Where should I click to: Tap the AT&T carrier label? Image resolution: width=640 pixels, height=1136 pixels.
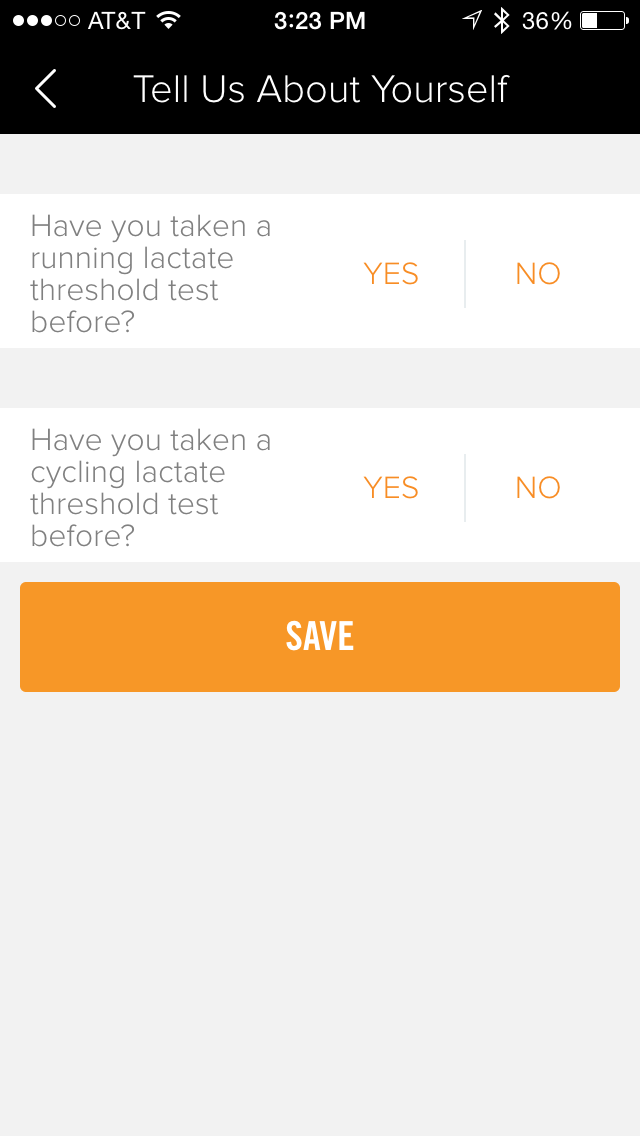coord(116,20)
